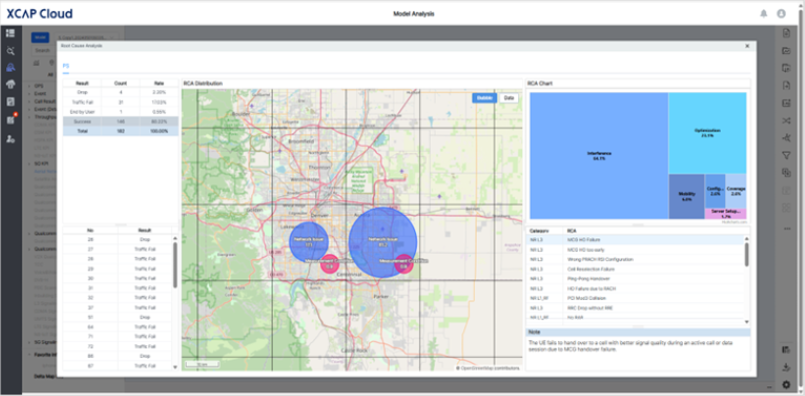Image resolution: width=805 pixels, height=396 pixels.
Task: Open the settings gear icon at bottom right
Action: (x=786, y=385)
